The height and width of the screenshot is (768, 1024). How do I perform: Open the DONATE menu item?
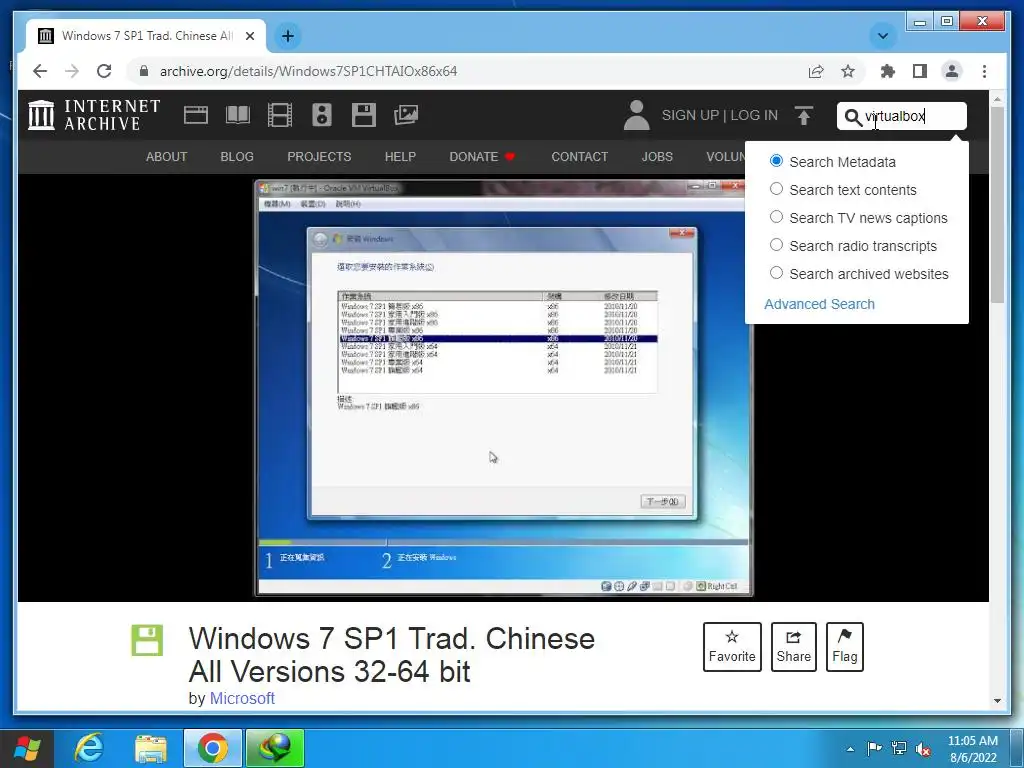(x=482, y=157)
